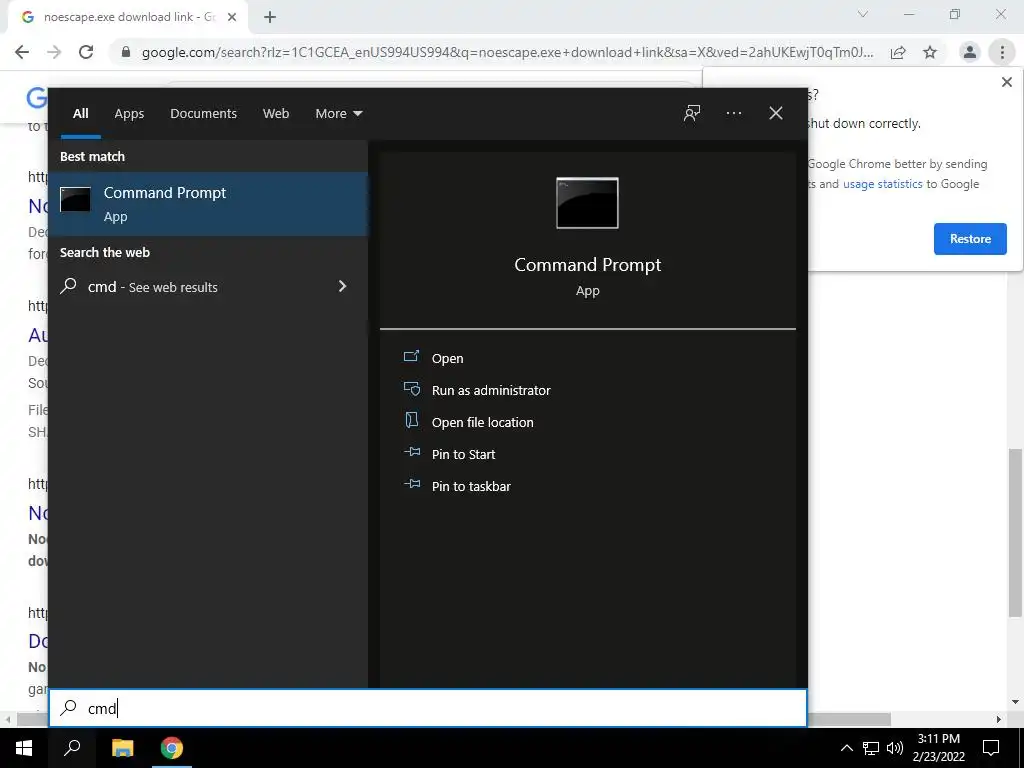Open a new Chrome tab
Viewport: 1024px width, 768px height.
[x=270, y=17]
